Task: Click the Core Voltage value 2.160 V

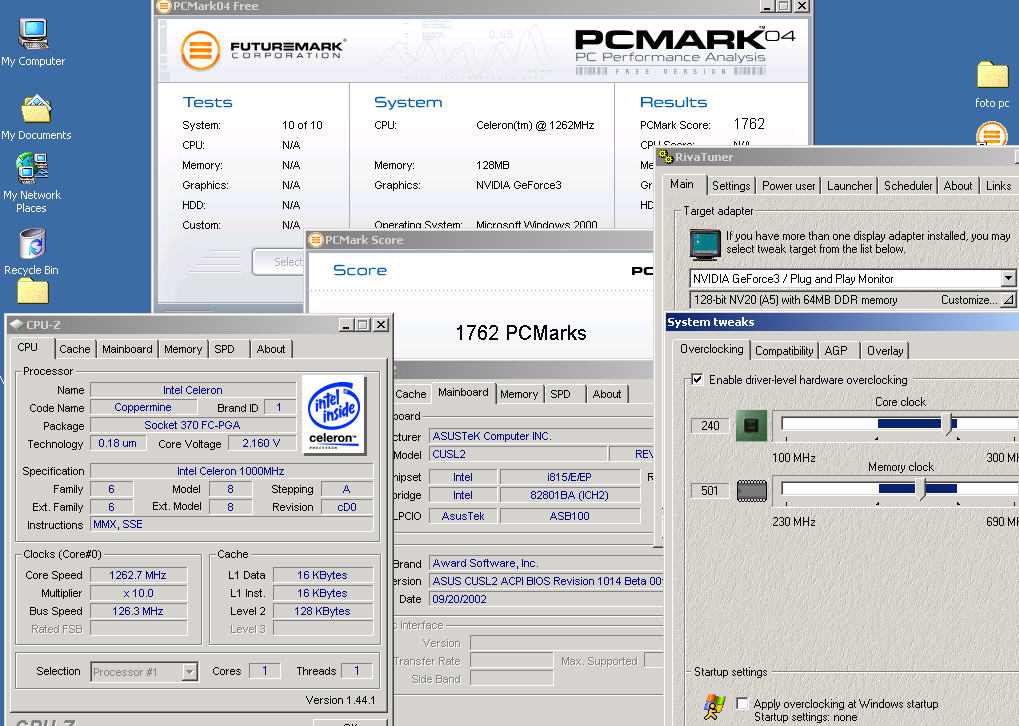Action: pos(261,443)
